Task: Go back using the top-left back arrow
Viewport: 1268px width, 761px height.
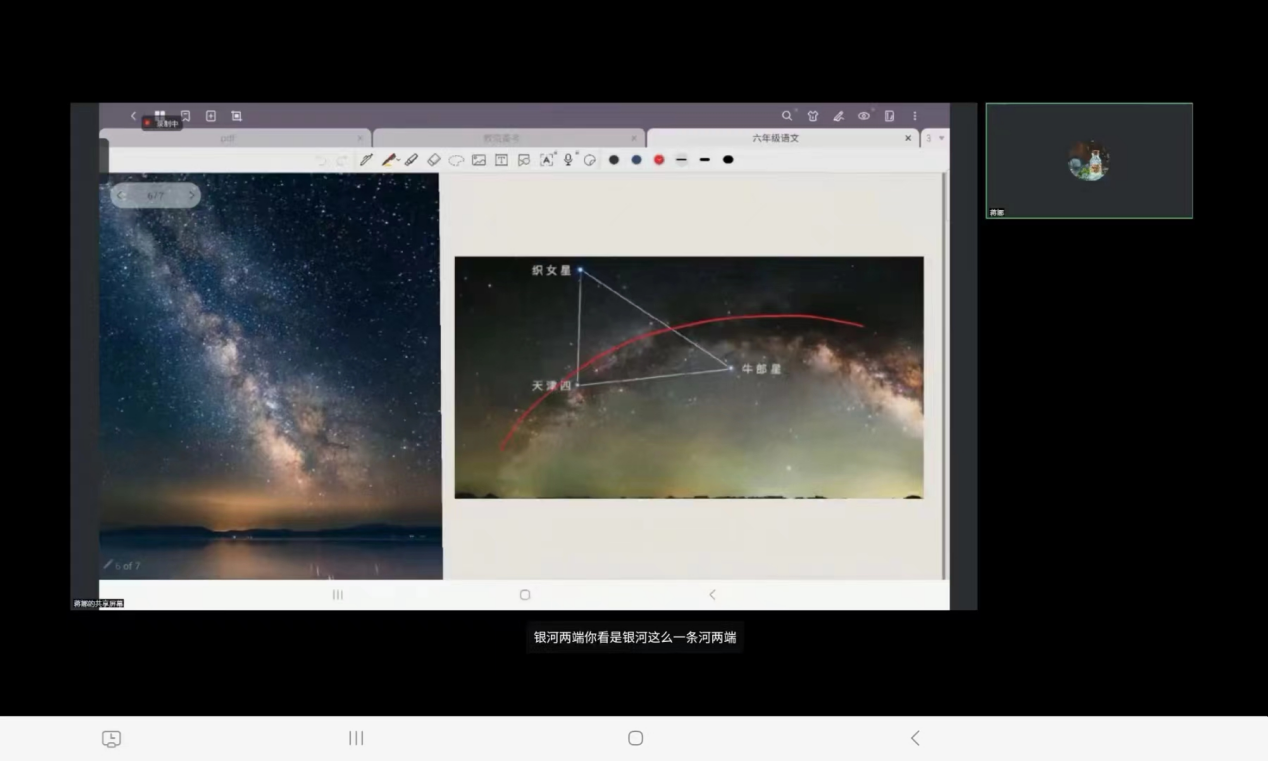Action: pyautogui.click(x=134, y=116)
